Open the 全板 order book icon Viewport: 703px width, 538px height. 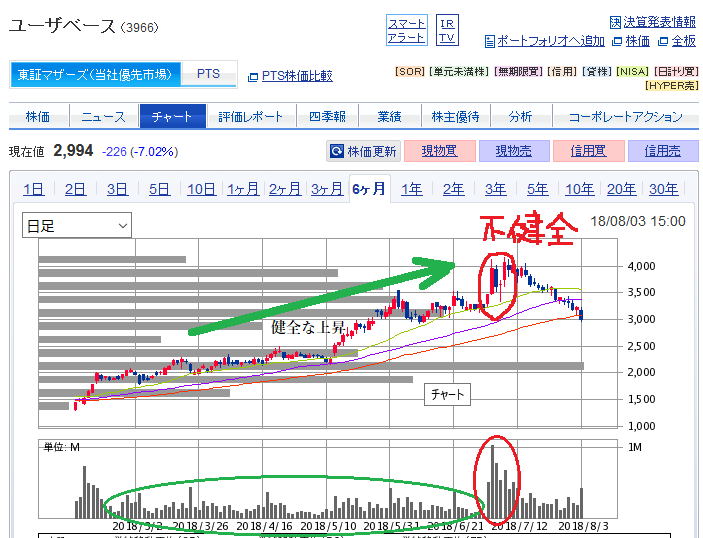(676, 41)
